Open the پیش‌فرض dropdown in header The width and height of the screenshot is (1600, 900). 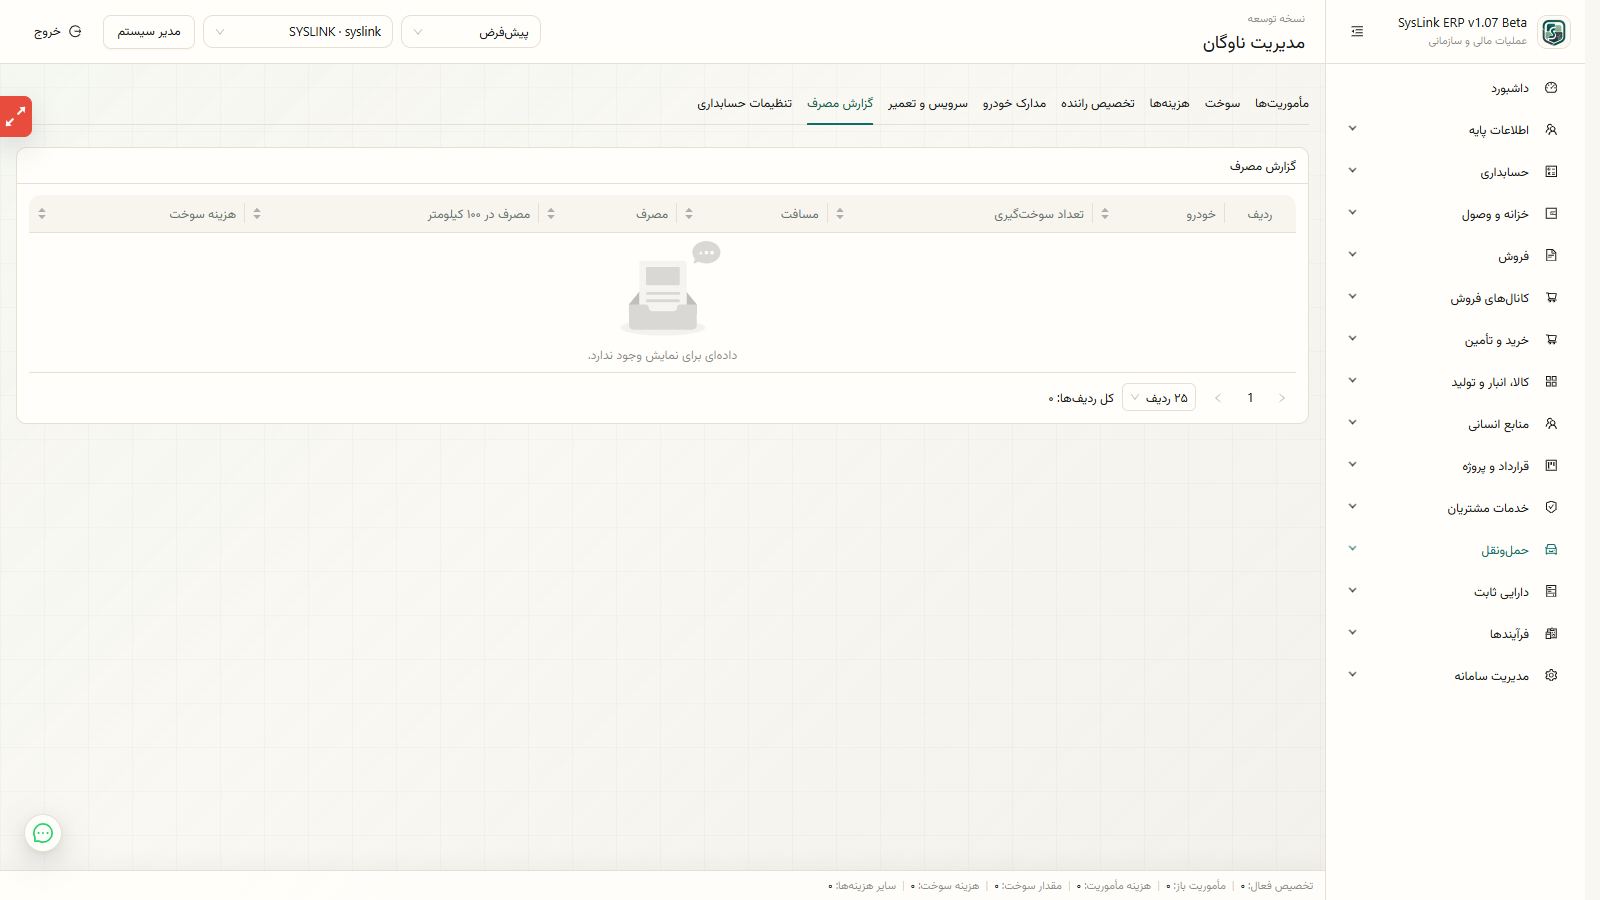tap(471, 32)
